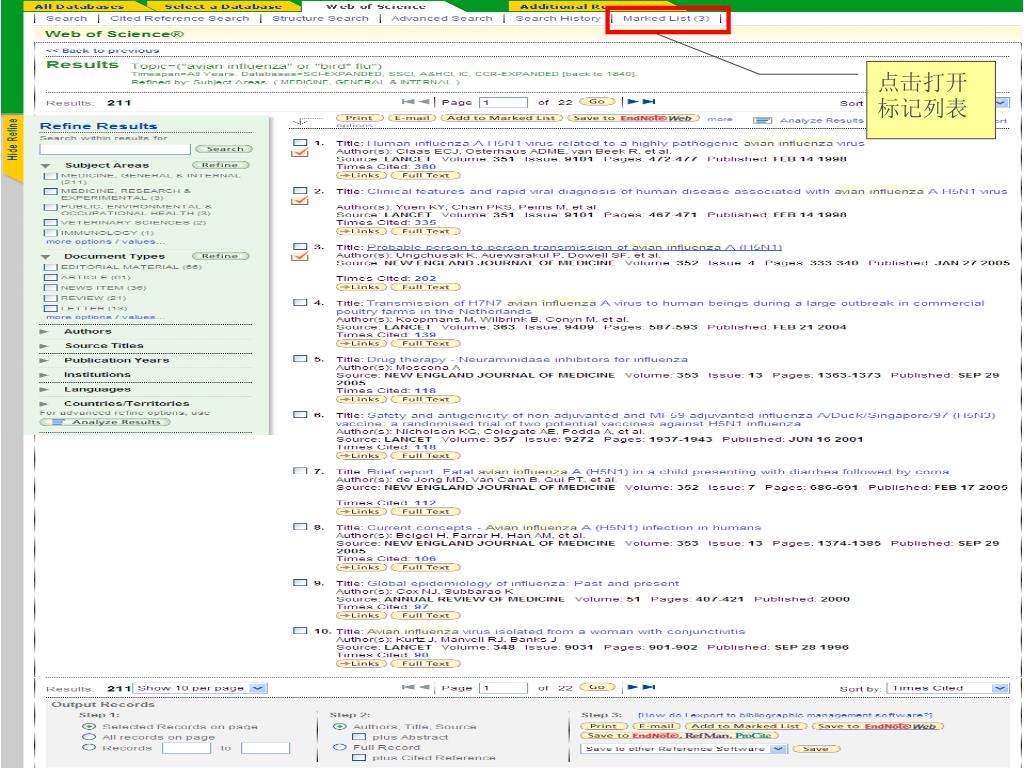Open Save to other Reference Software dropdown

[x=683, y=748]
